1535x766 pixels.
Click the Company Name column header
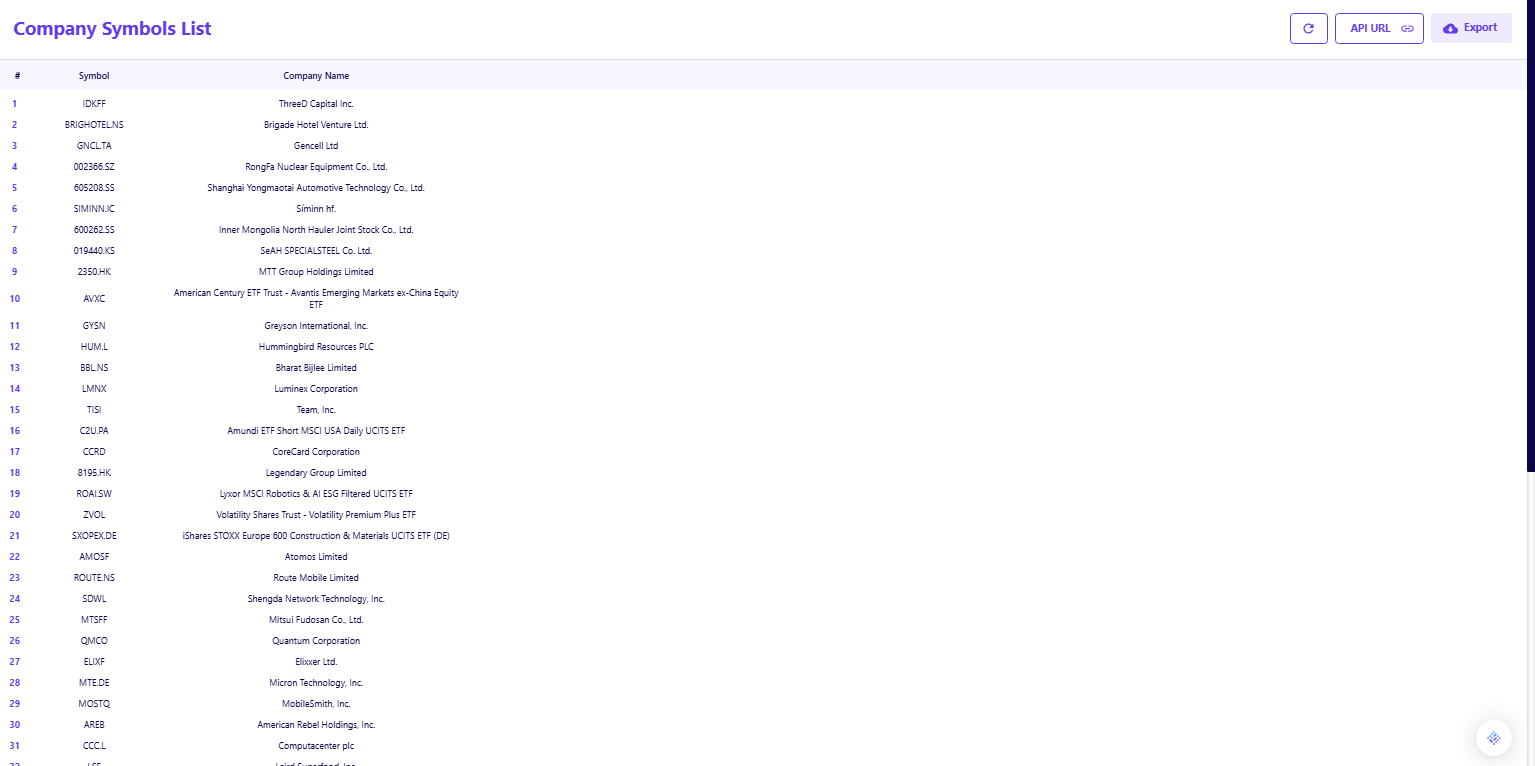(x=316, y=76)
